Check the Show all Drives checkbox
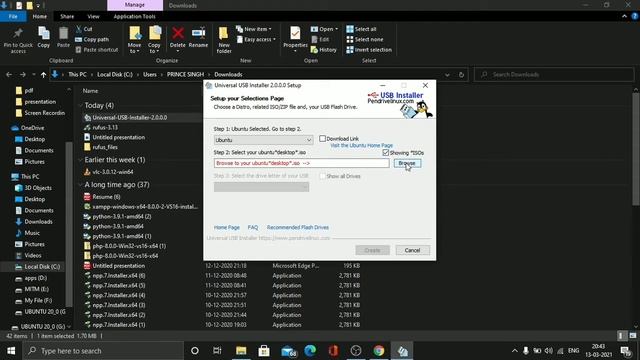This screenshot has height=360, width=640. click(x=322, y=176)
